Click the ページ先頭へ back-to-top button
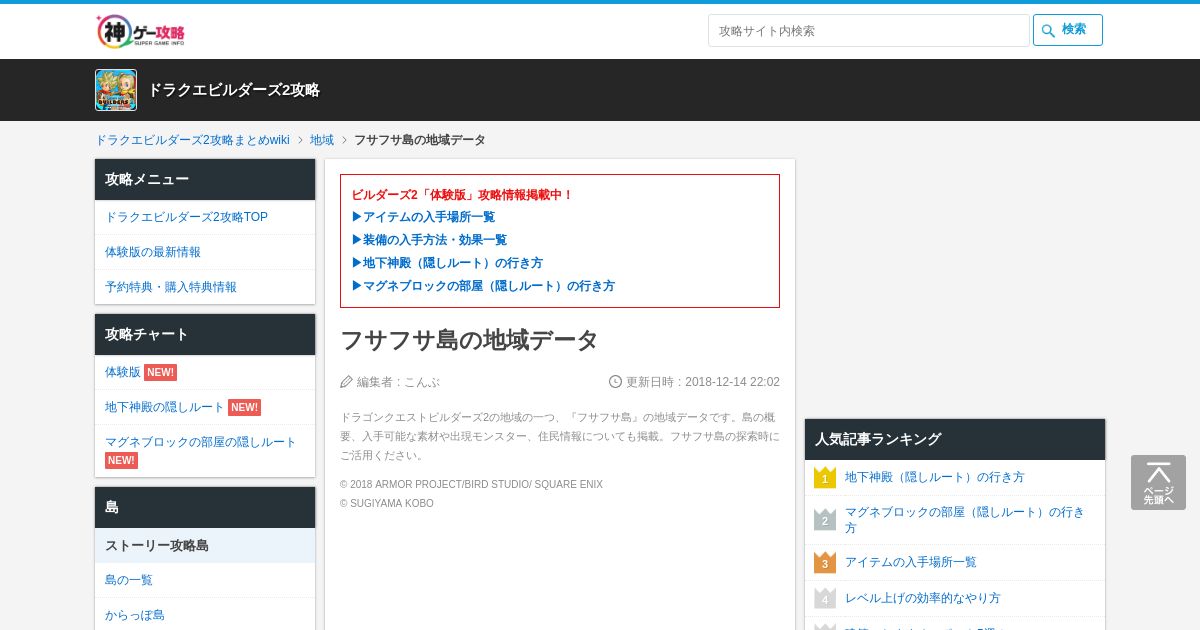1200x630 pixels. coord(1158,483)
